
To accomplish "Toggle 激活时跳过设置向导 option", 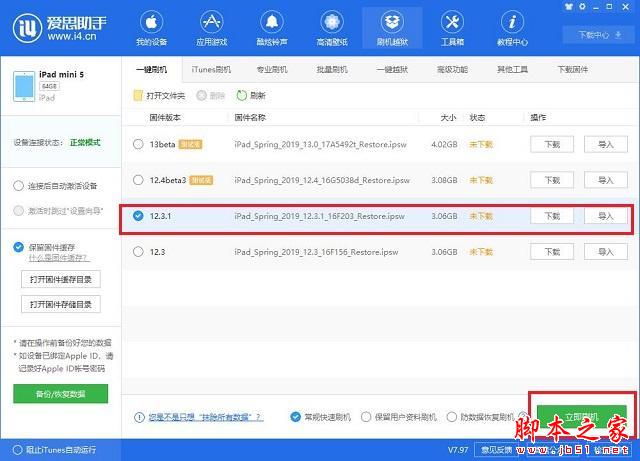I will 18,211.
